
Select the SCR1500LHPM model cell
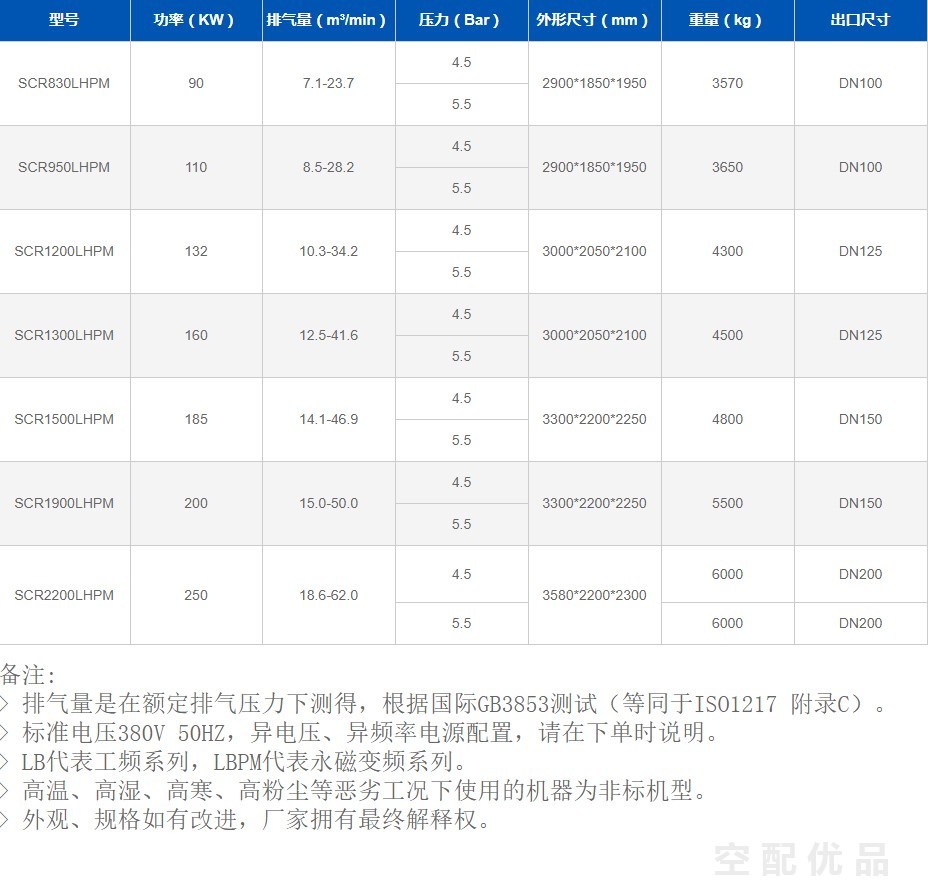click(x=64, y=419)
